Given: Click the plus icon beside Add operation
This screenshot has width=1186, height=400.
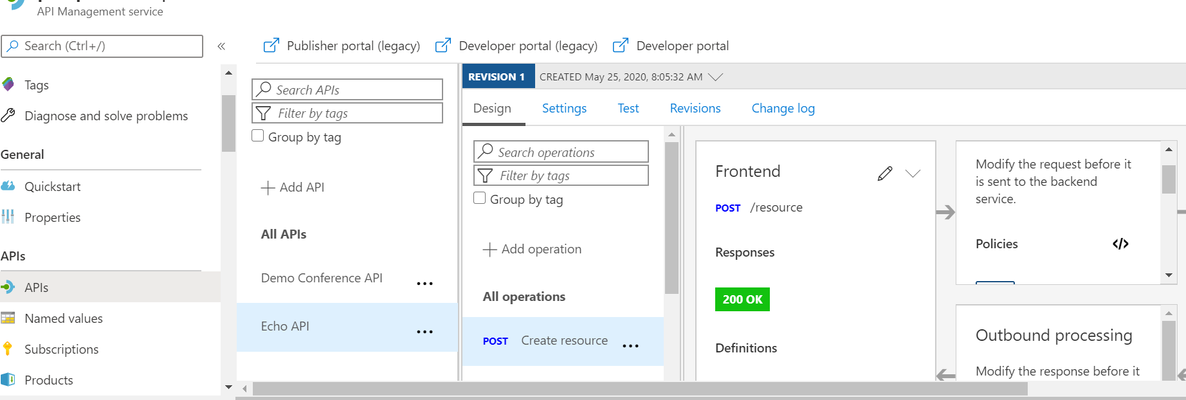Looking at the screenshot, I should (x=489, y=250).
